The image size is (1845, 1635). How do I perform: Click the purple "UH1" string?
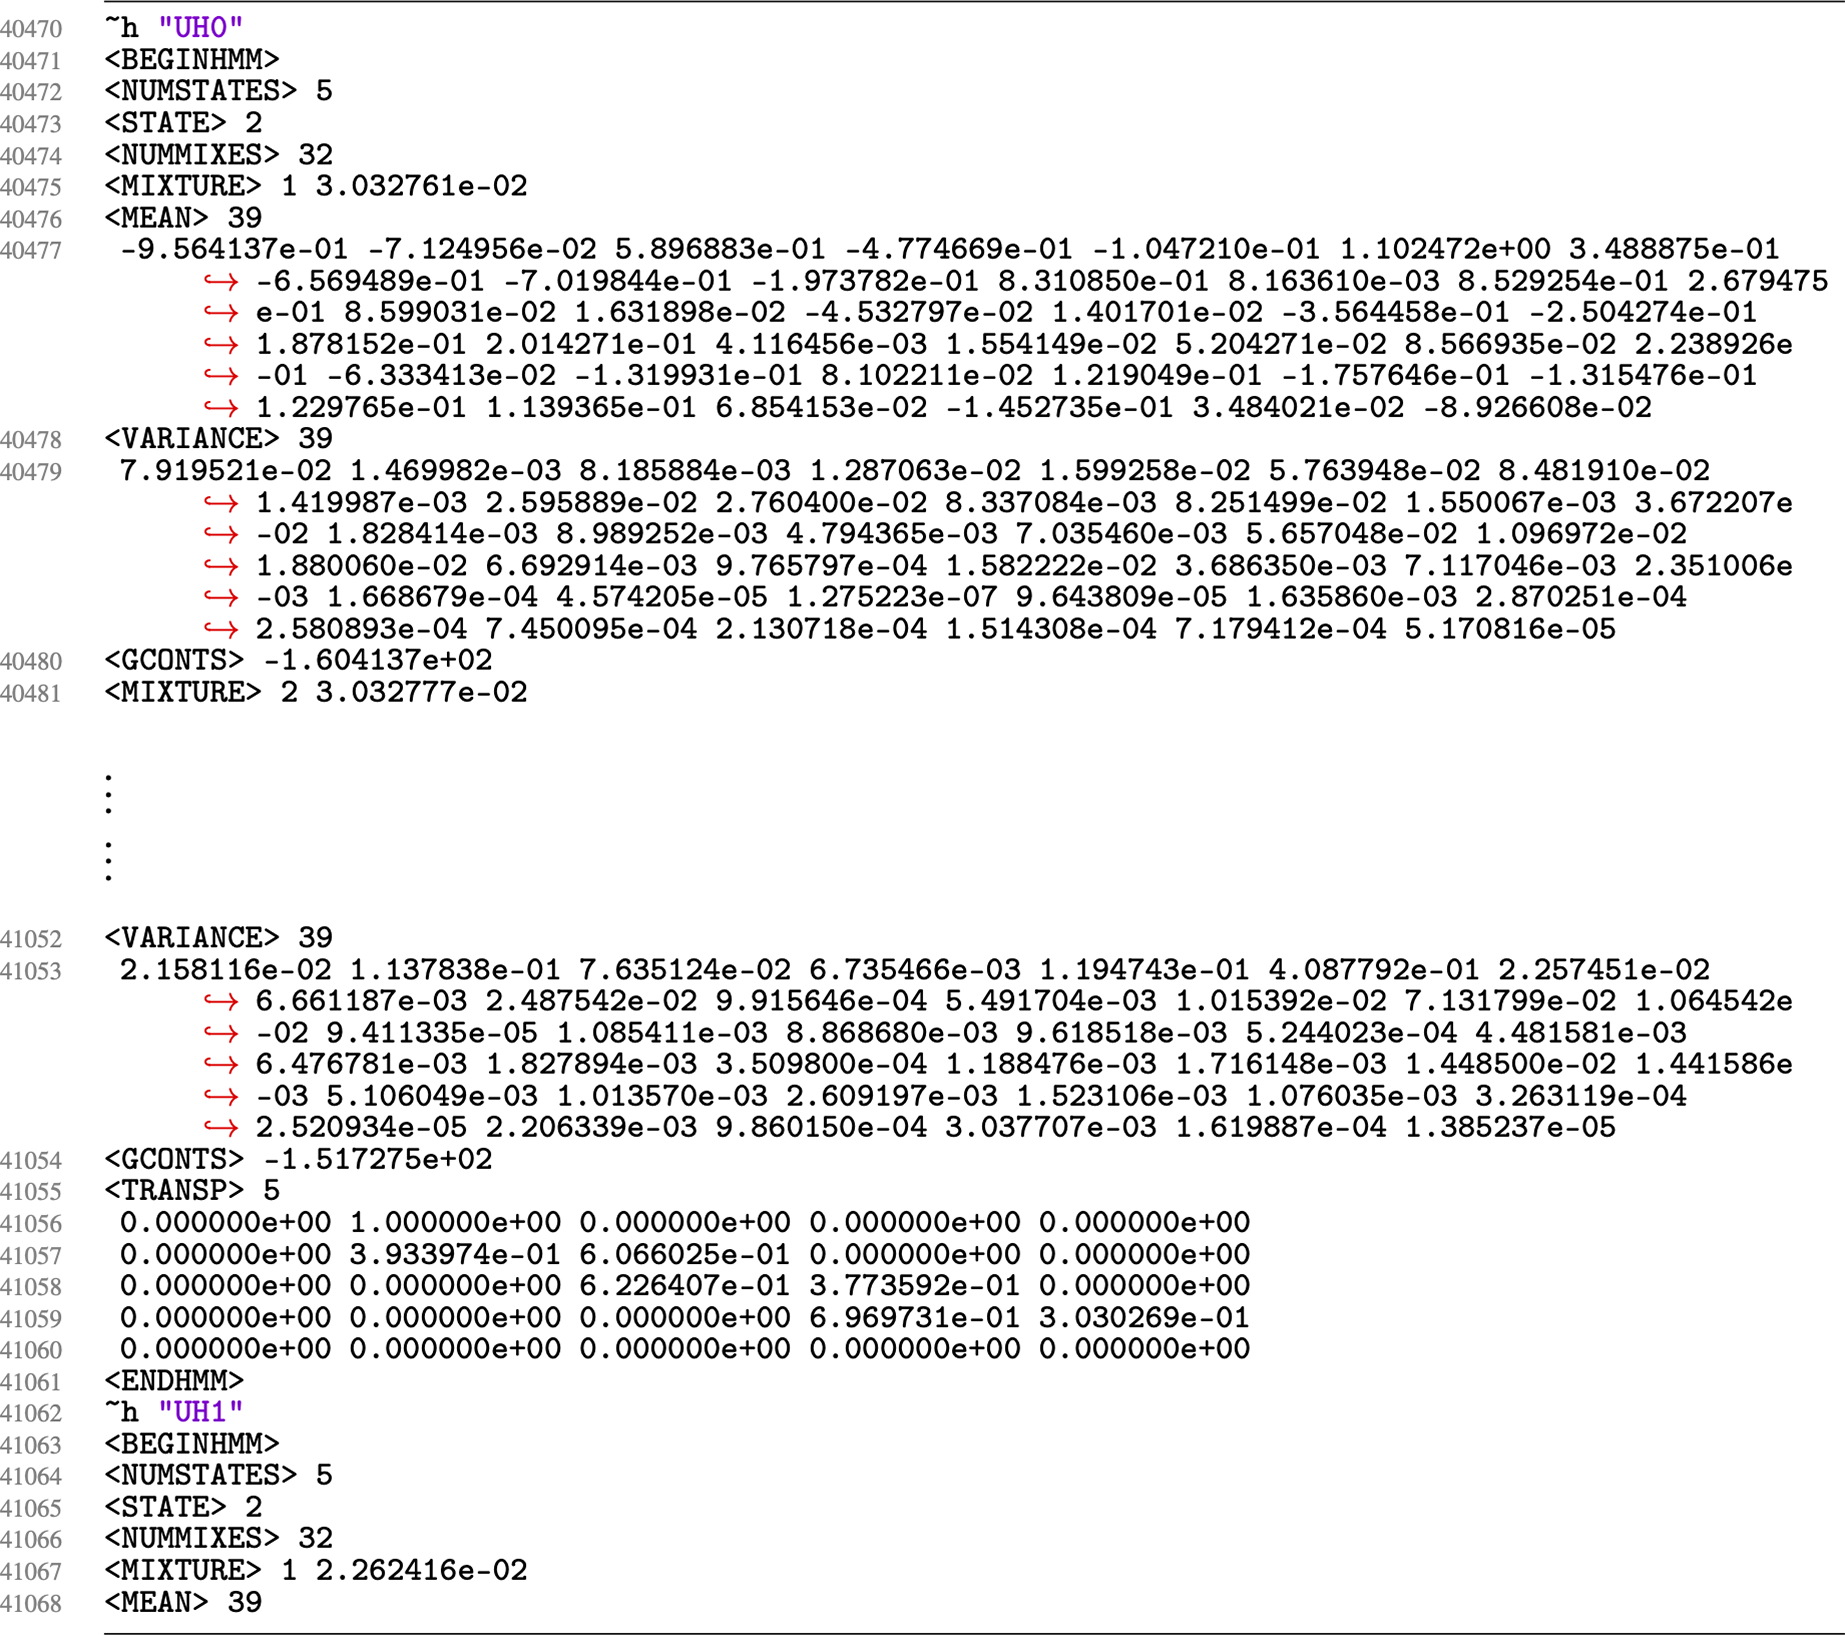(x=200, y=1412)
